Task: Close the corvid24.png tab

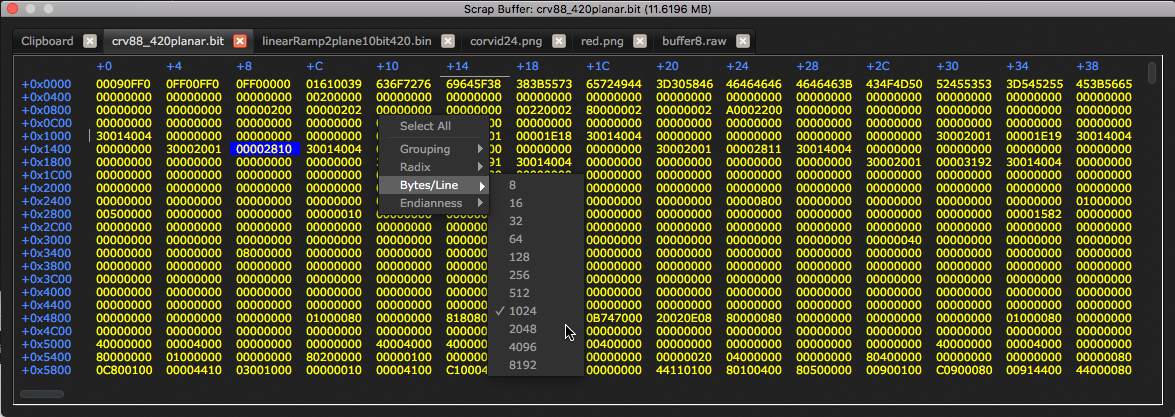Action: [559, 41]
